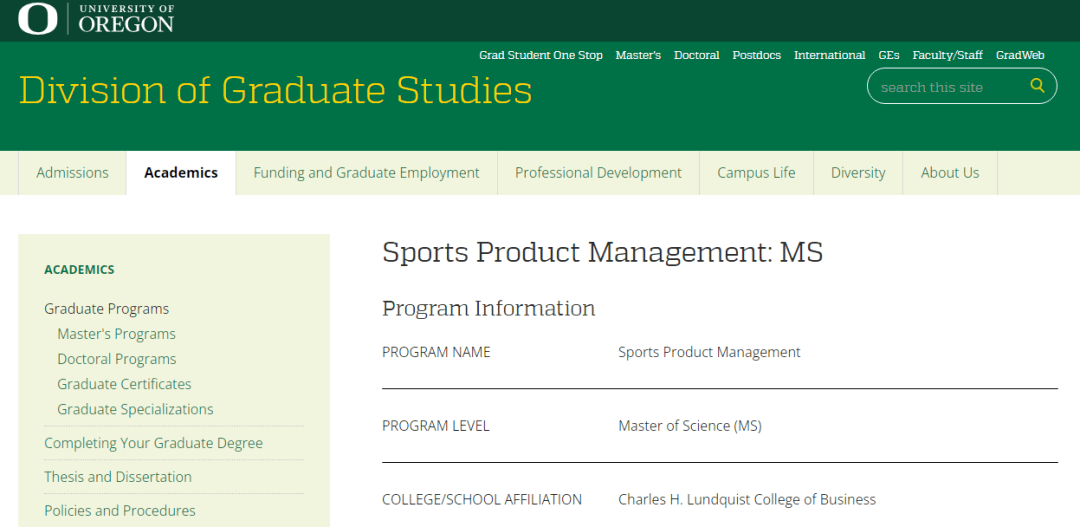Image resolution: width=1080 pixels, height=527 pixels.
Task: Open Thesis and Dissertation sidebar link
Action: point(118,477)
